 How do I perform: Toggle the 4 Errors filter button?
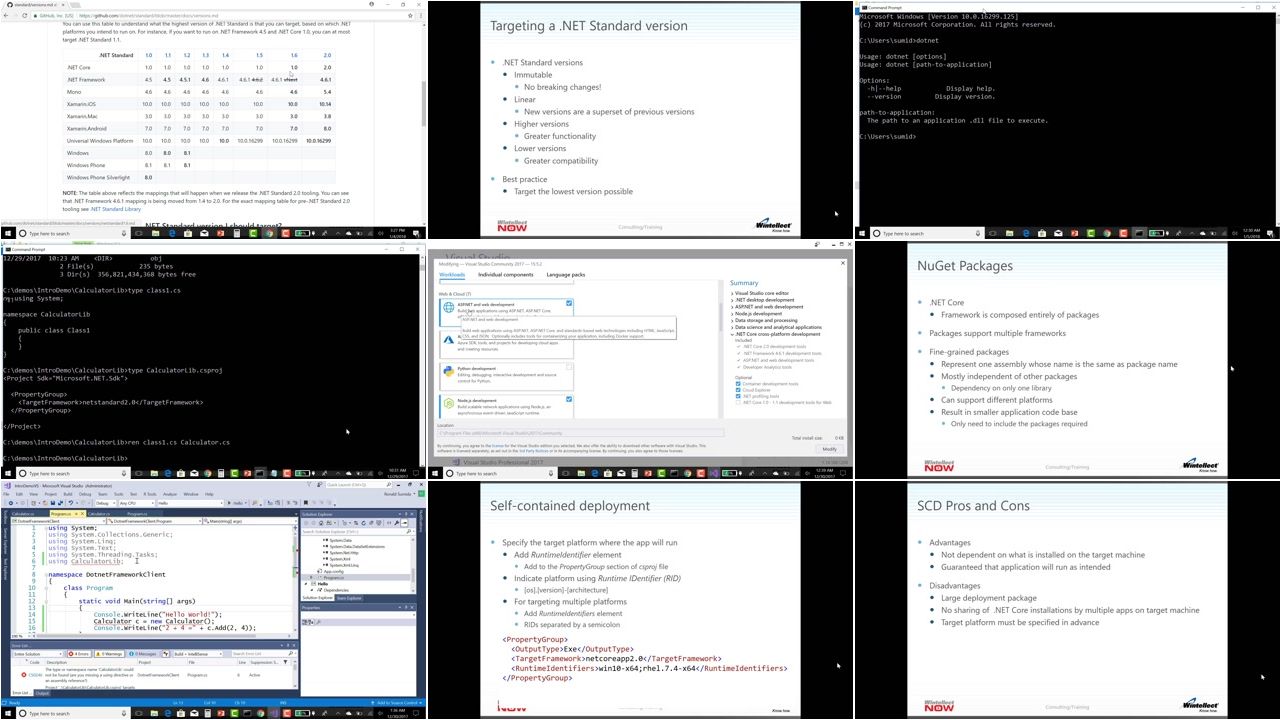(79, 654)
